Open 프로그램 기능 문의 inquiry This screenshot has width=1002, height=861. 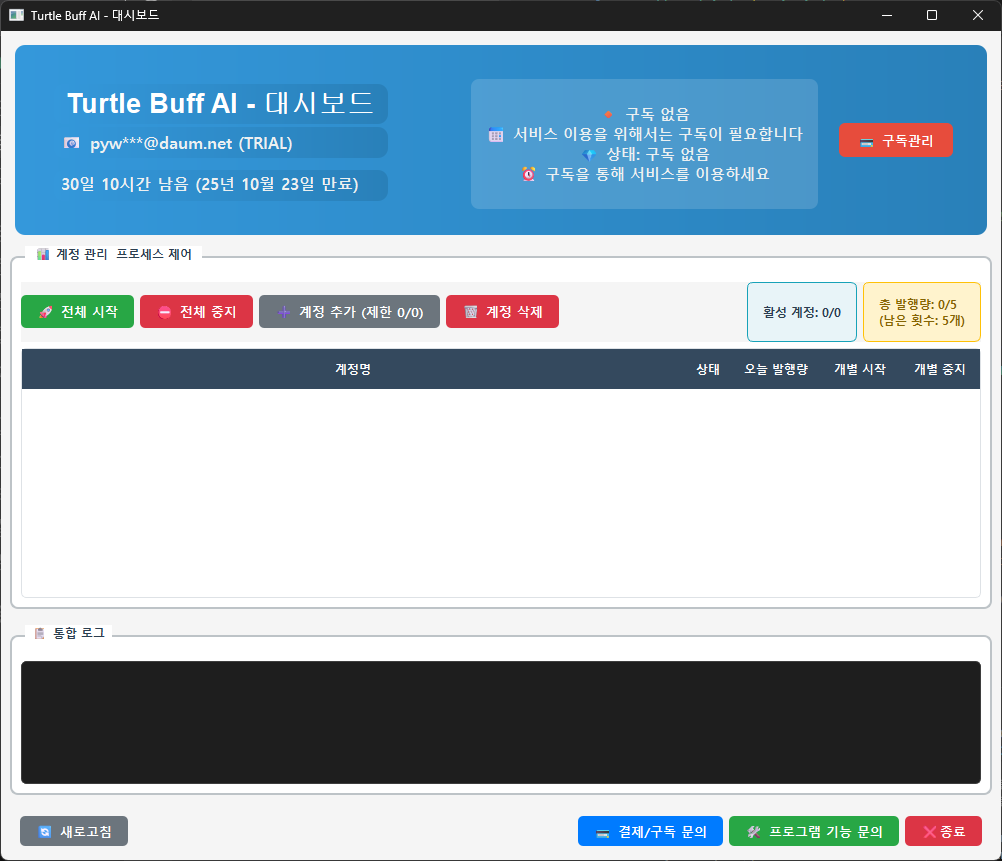813,831
